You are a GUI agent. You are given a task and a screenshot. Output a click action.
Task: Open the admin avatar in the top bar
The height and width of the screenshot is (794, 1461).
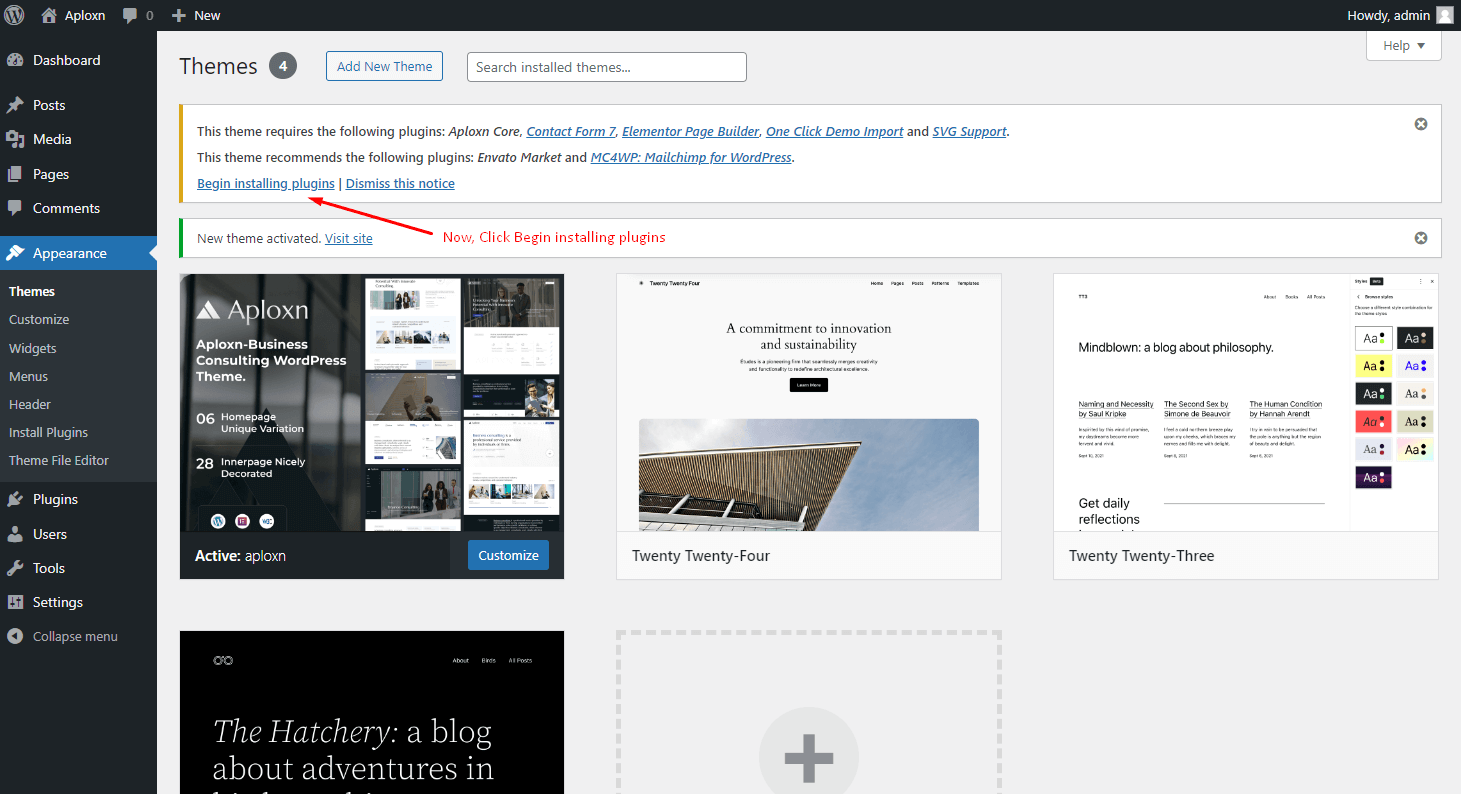(1445, 15)
